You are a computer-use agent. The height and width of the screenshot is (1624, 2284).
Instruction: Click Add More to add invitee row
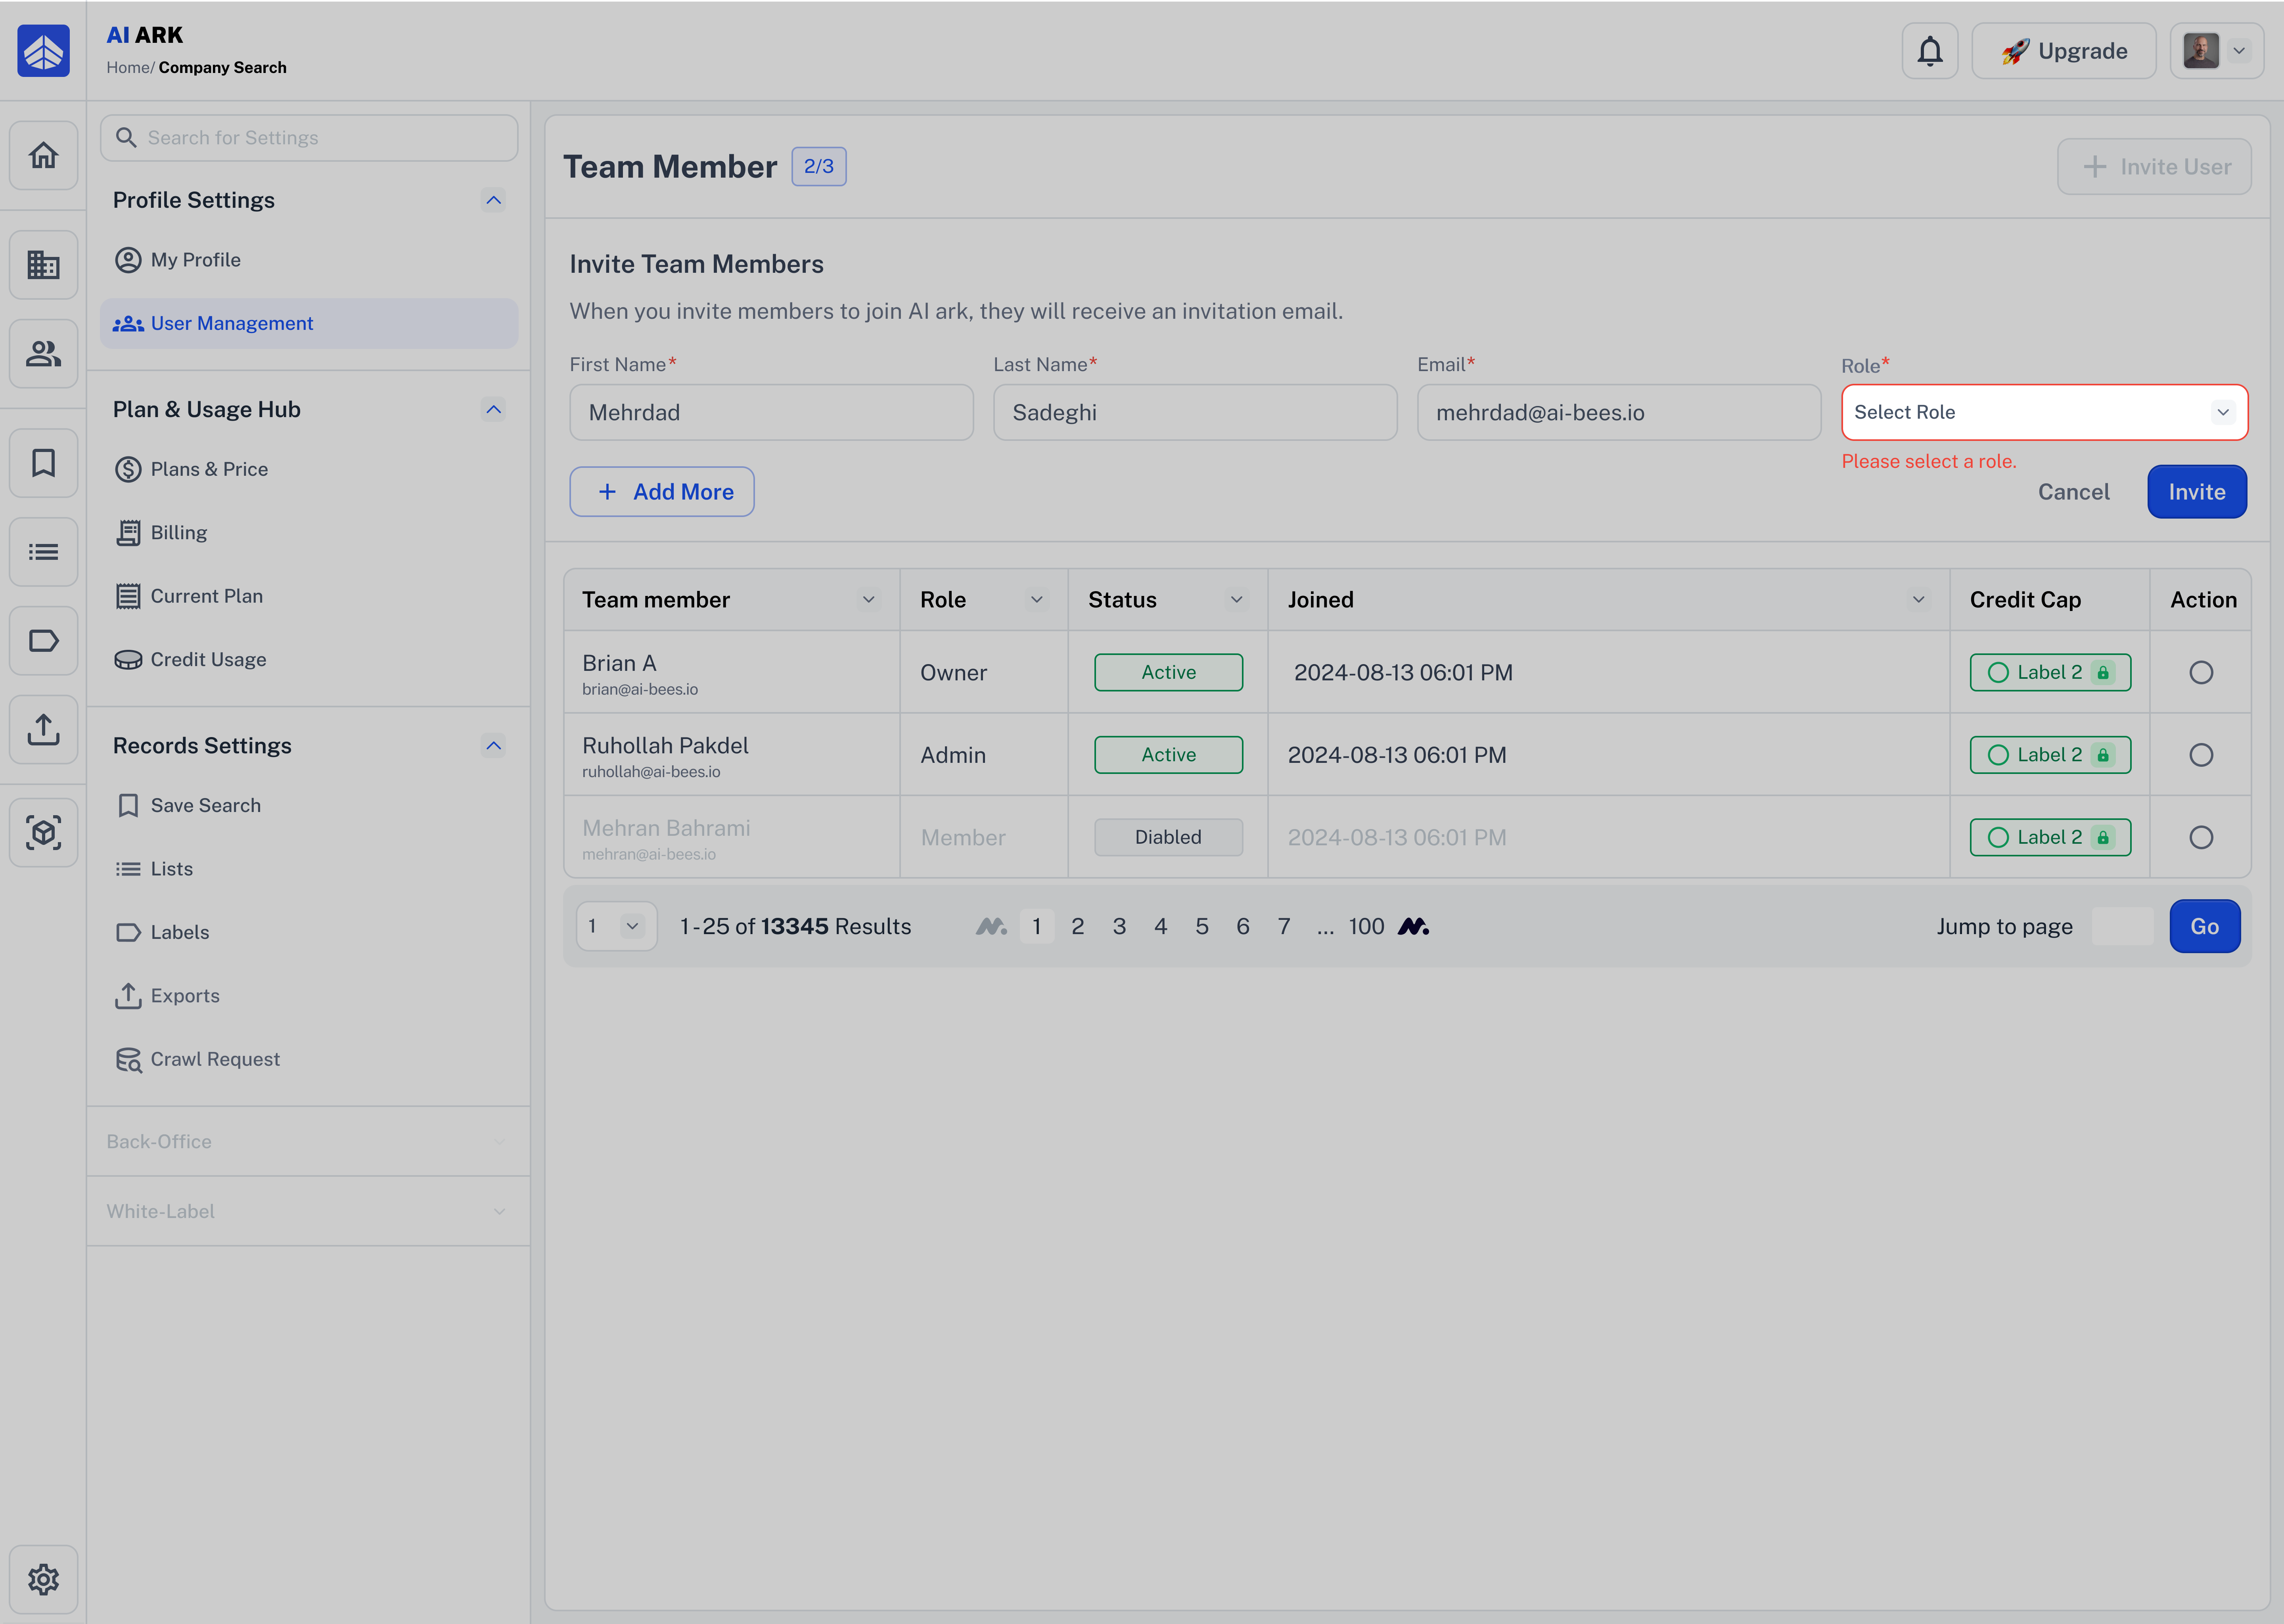pyautogui.click(x=662, y=492)
